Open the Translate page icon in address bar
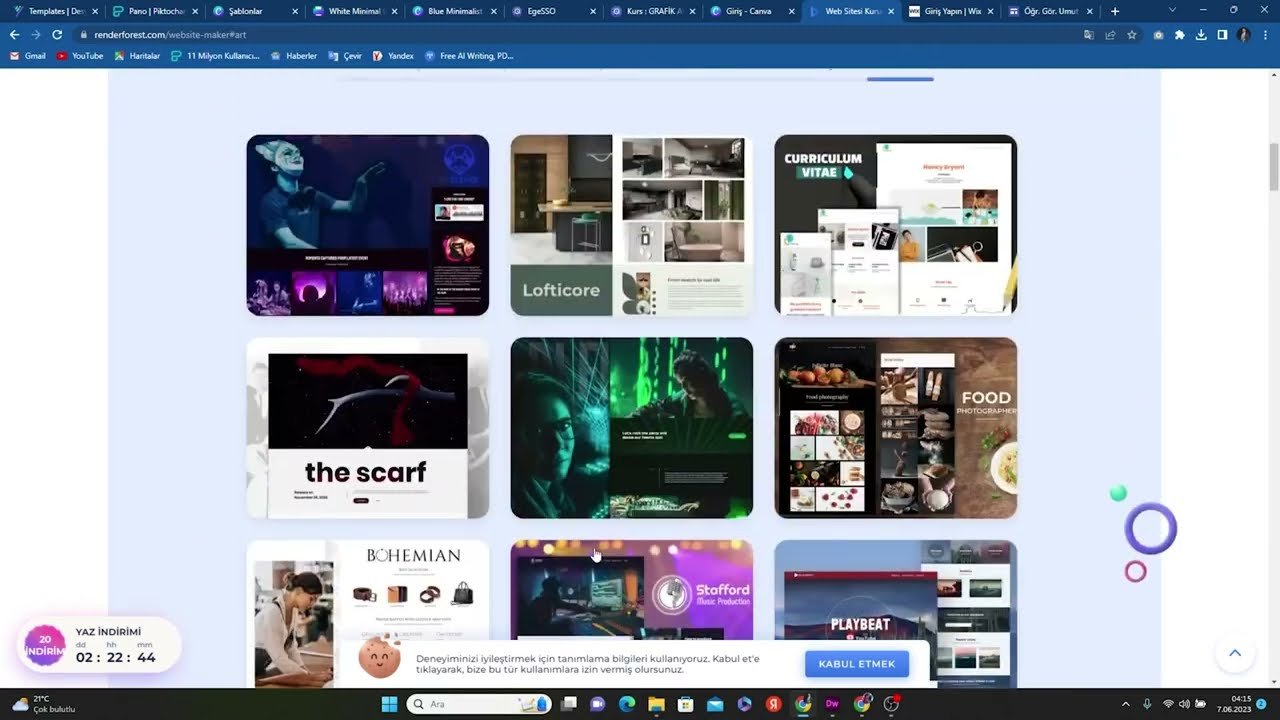This screenshot has width=1280, height=720. click(1089, 34)
